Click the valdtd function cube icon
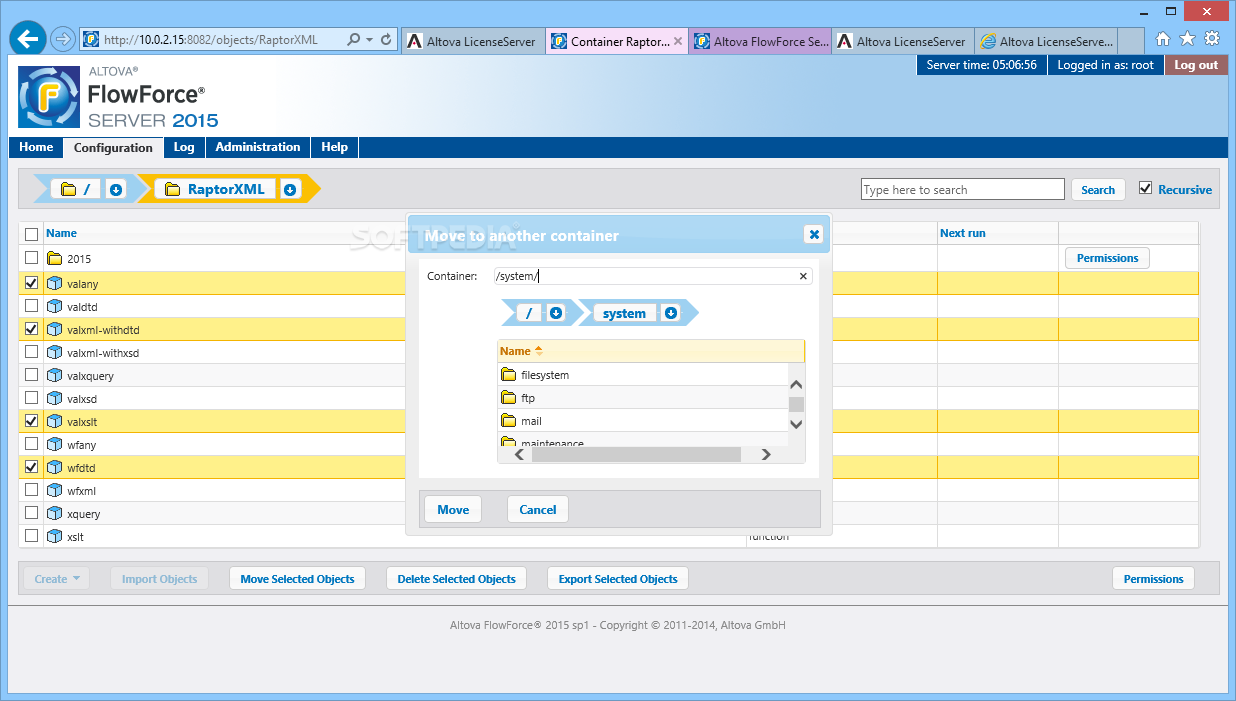1236x701 pixels. click(55, 306)
